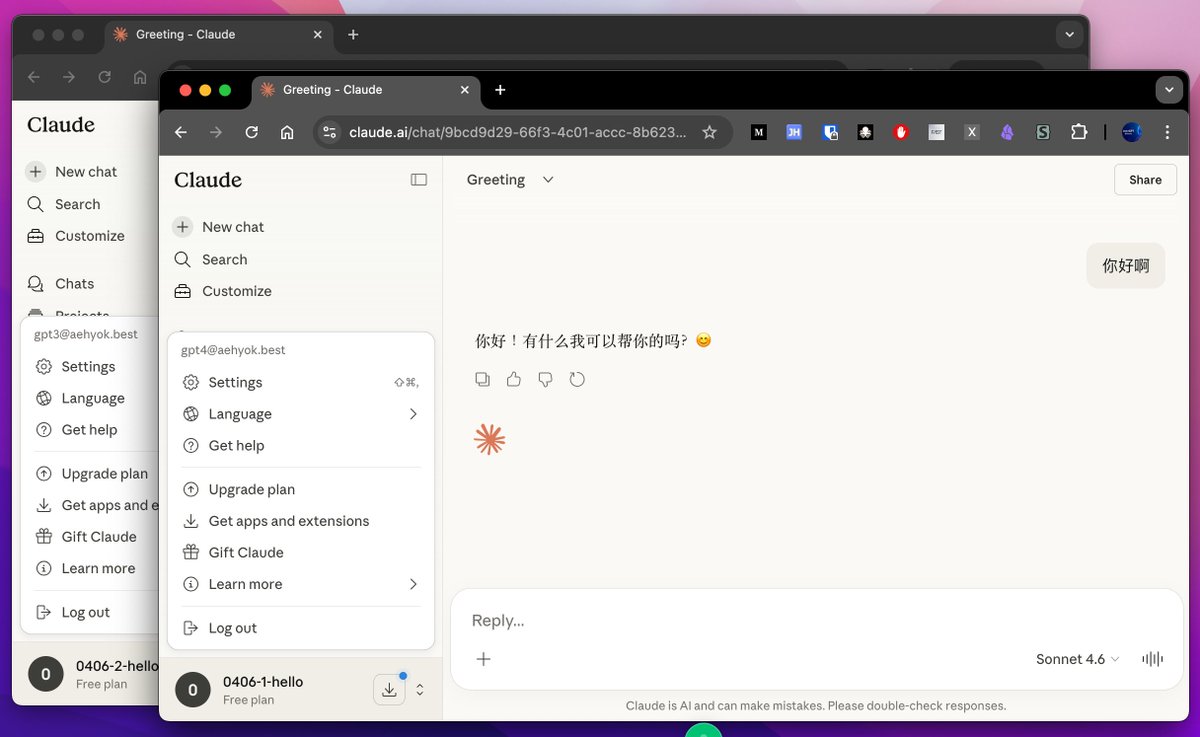The width and height of the screenshot is (1200, 737).
Task: Click the red hand ad-blocker extension
Action: click(x=901, y=132)
